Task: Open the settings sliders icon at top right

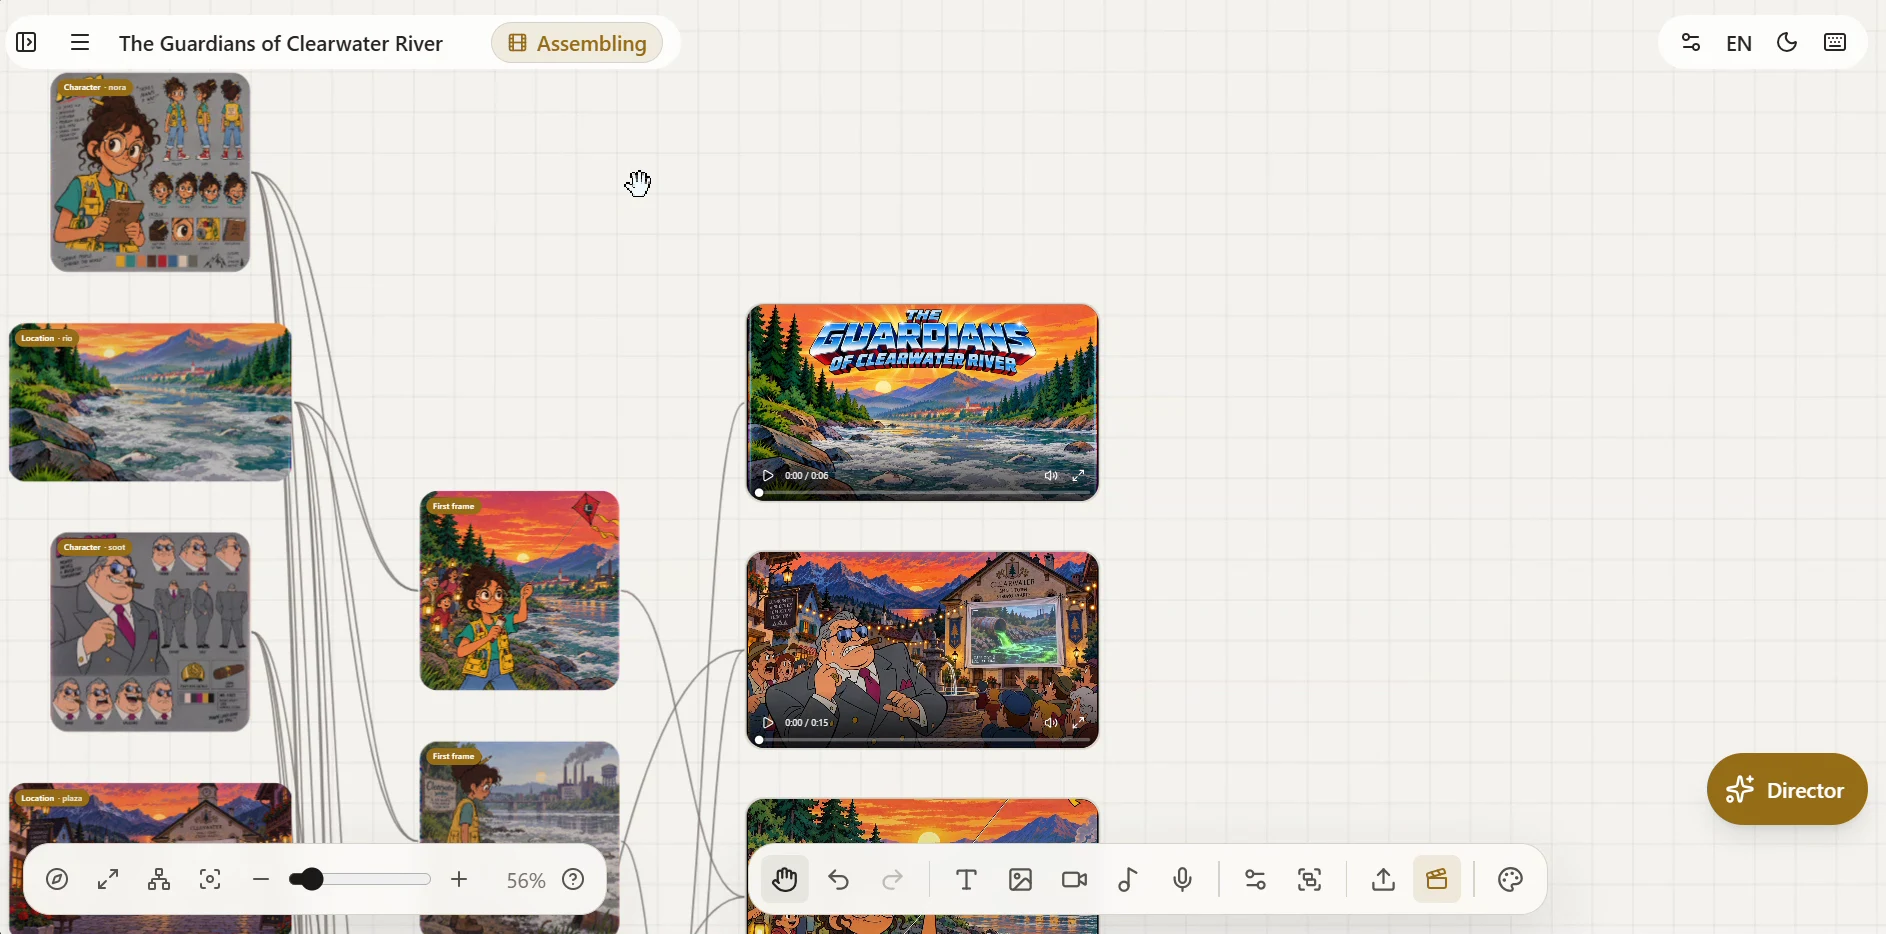Action: point(1691,43)
